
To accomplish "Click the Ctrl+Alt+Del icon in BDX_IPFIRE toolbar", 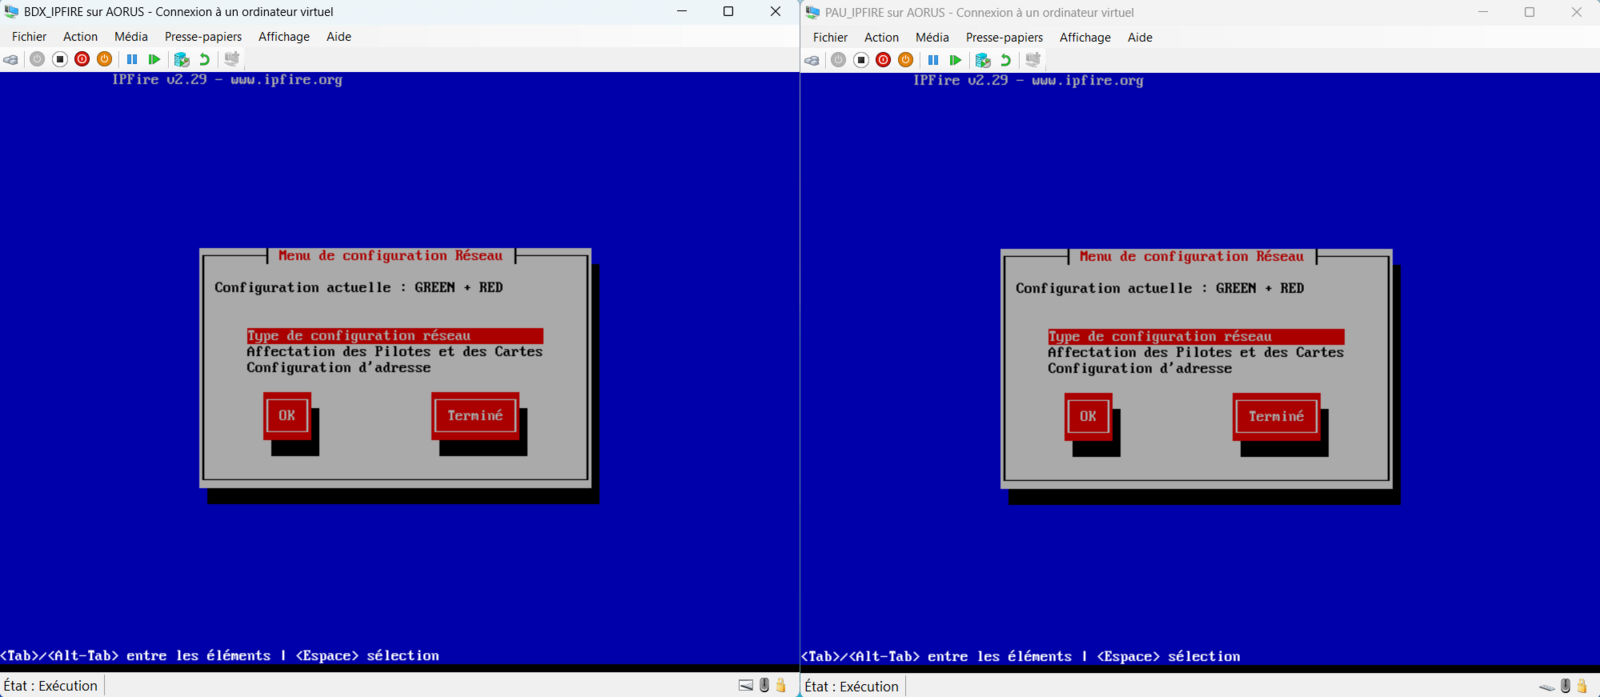I will coord(11,60).
